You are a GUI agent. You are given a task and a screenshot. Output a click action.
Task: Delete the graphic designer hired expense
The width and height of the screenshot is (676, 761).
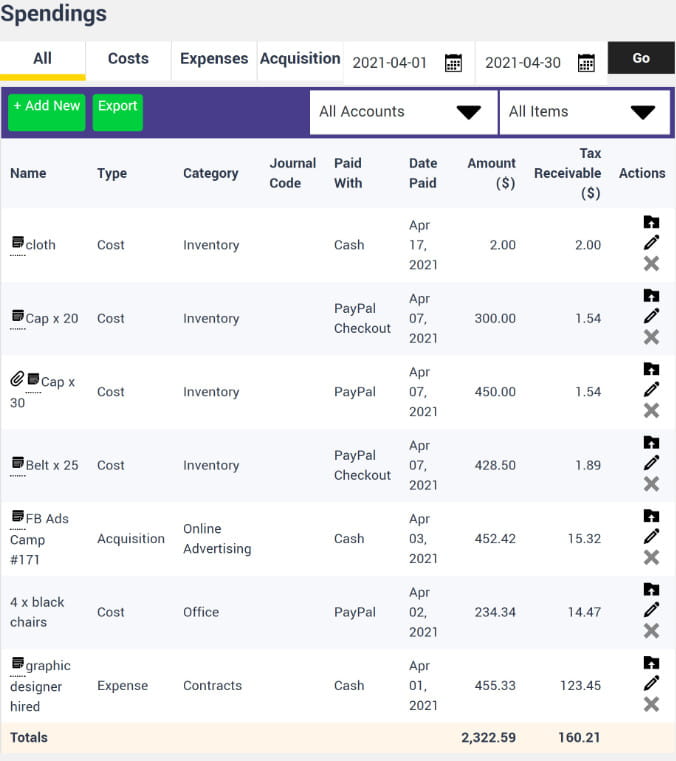pos(651,704)
